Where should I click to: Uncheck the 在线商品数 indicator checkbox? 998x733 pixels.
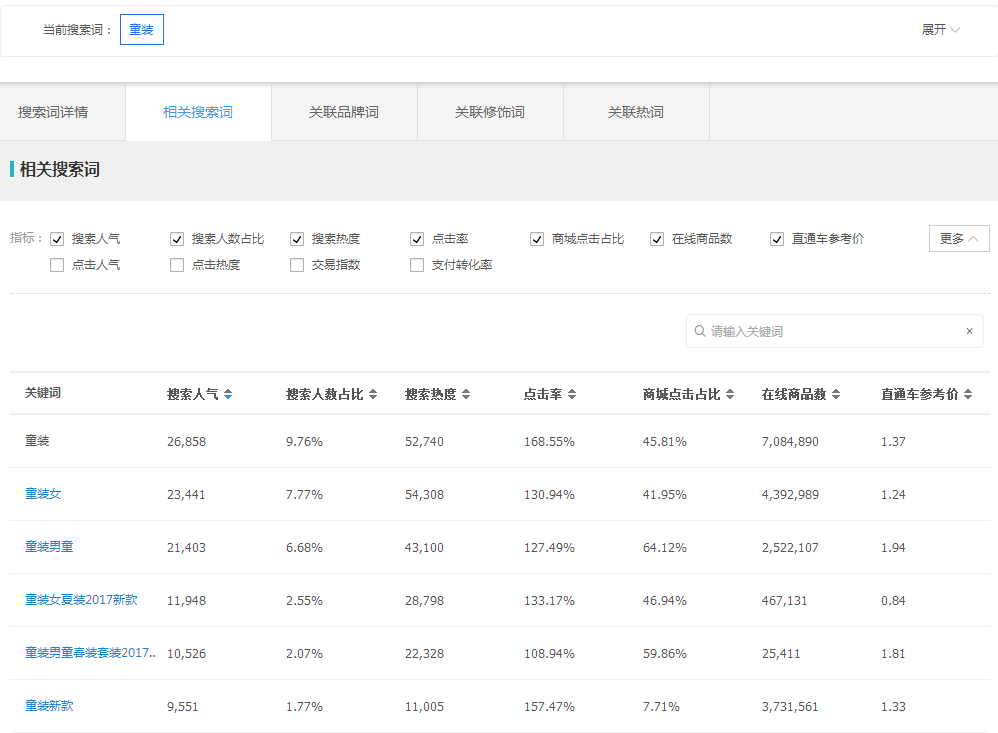[x=657, y=239]
